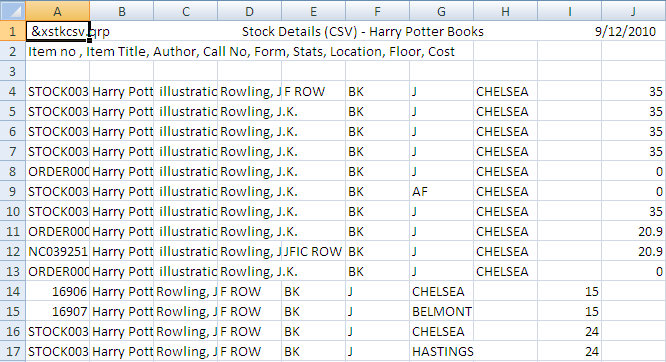Viewport: 666px width, 362px height.
Task: Click the Select All corner button
Action: pos(13,11)
